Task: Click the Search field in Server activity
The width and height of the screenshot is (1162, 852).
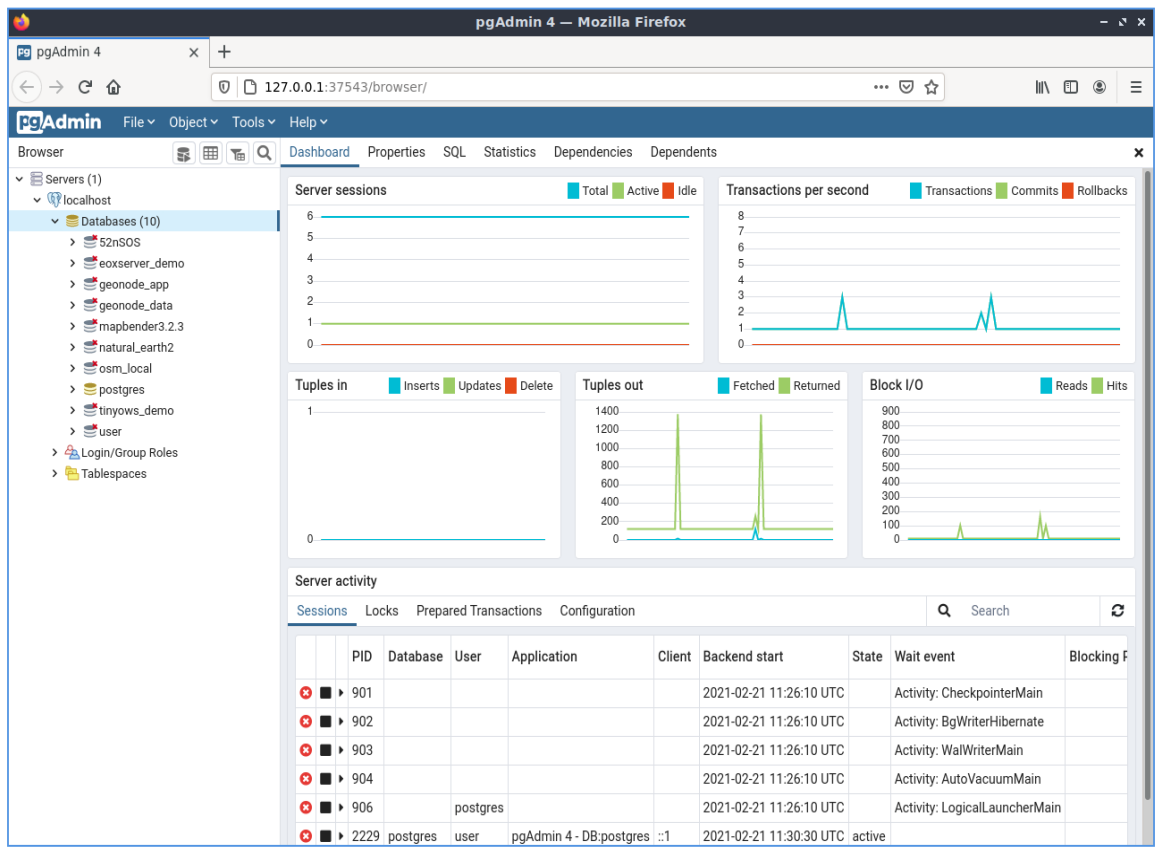Action: (x=1030, y=611)
